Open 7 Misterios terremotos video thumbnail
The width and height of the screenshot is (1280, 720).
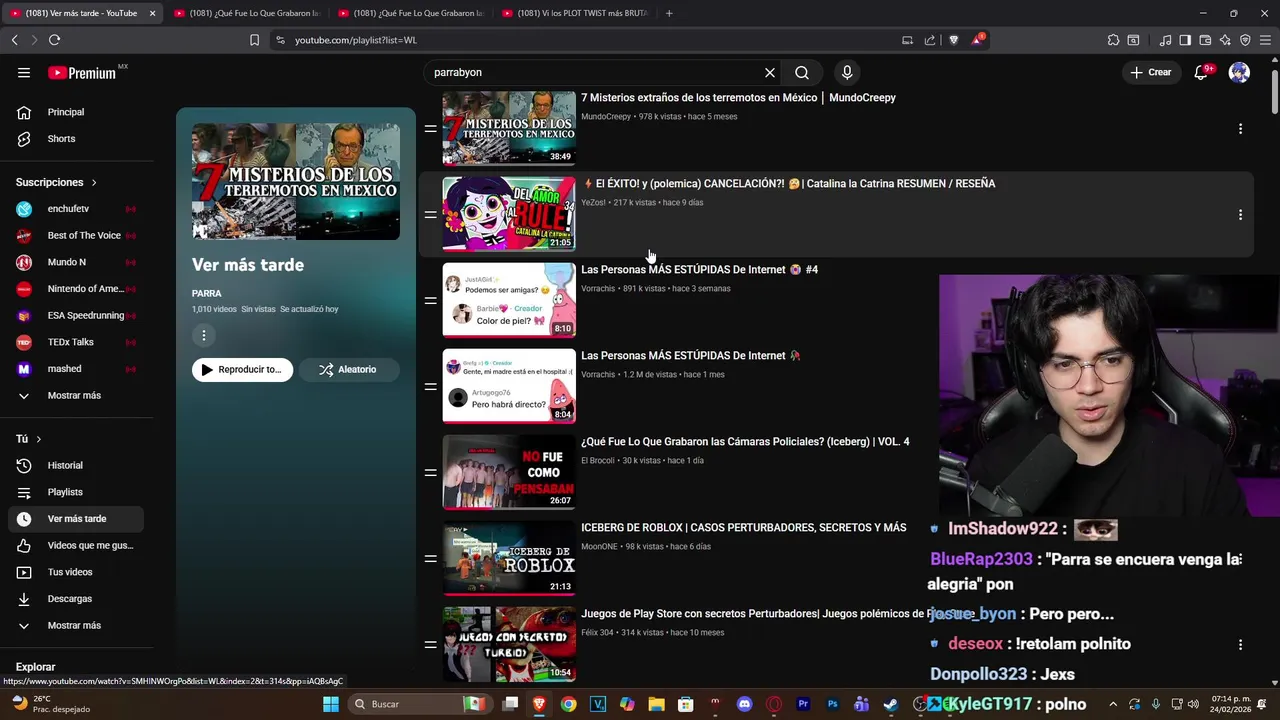(509, 128)
